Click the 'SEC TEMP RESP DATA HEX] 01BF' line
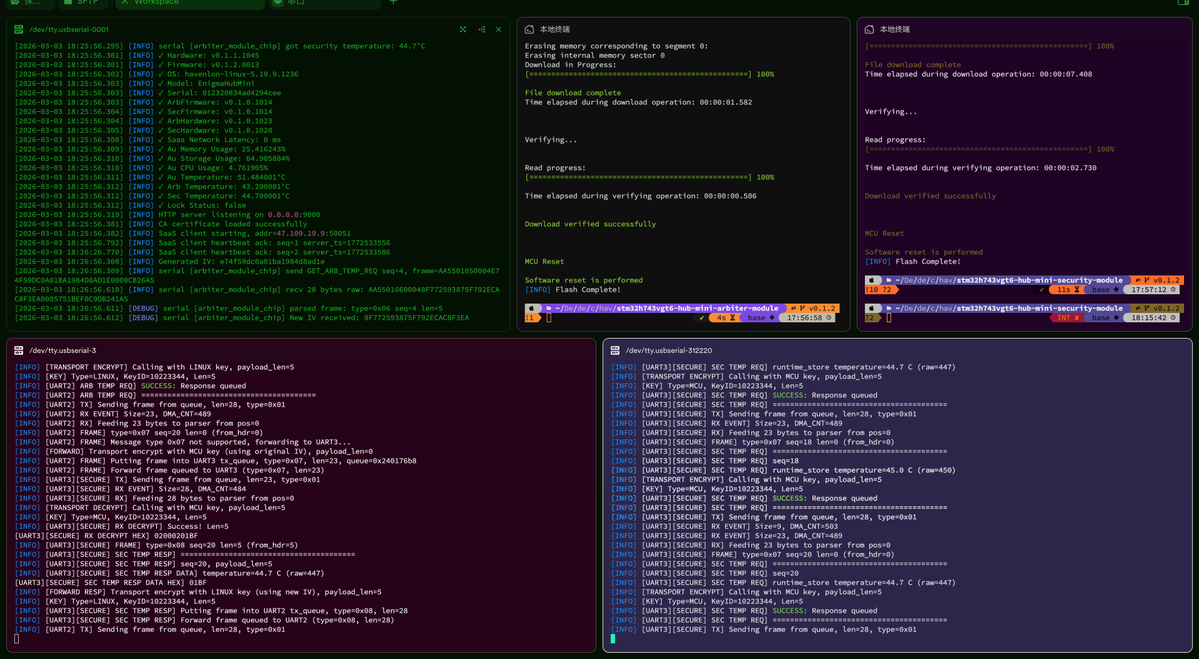The height and width of the screenshot is (659, 1199). [110, 583]
